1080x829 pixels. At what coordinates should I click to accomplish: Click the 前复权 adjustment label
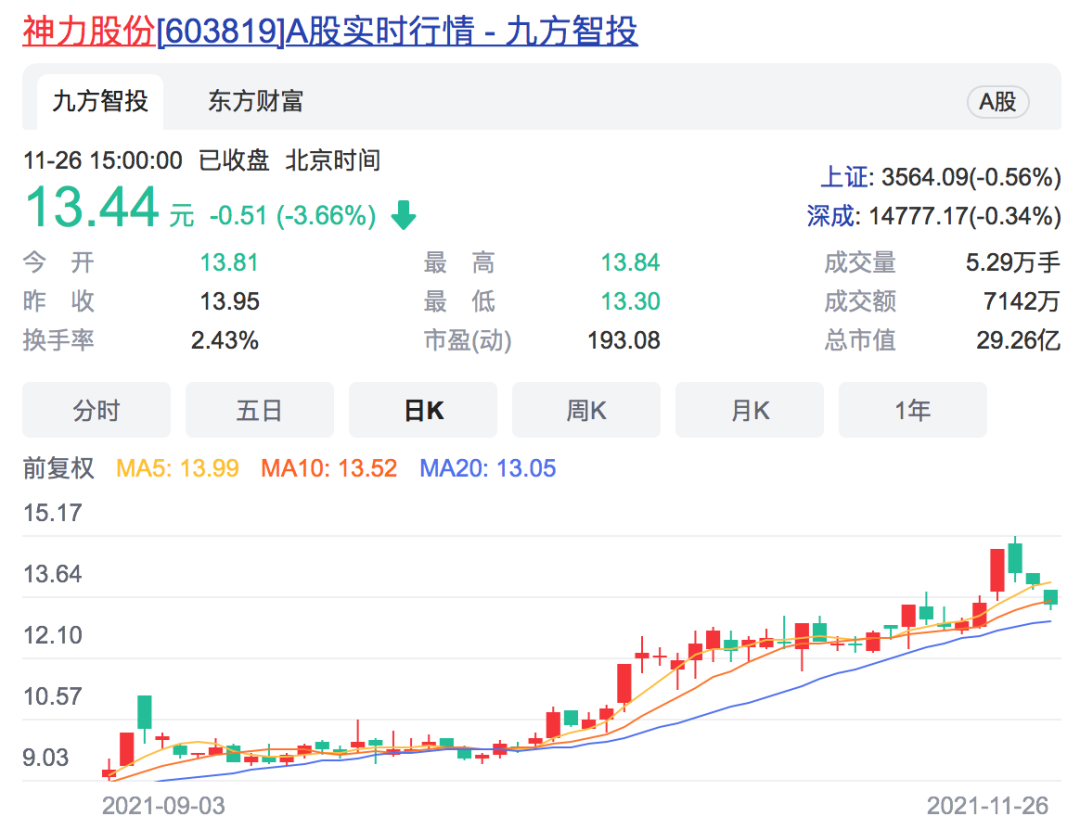59,468
